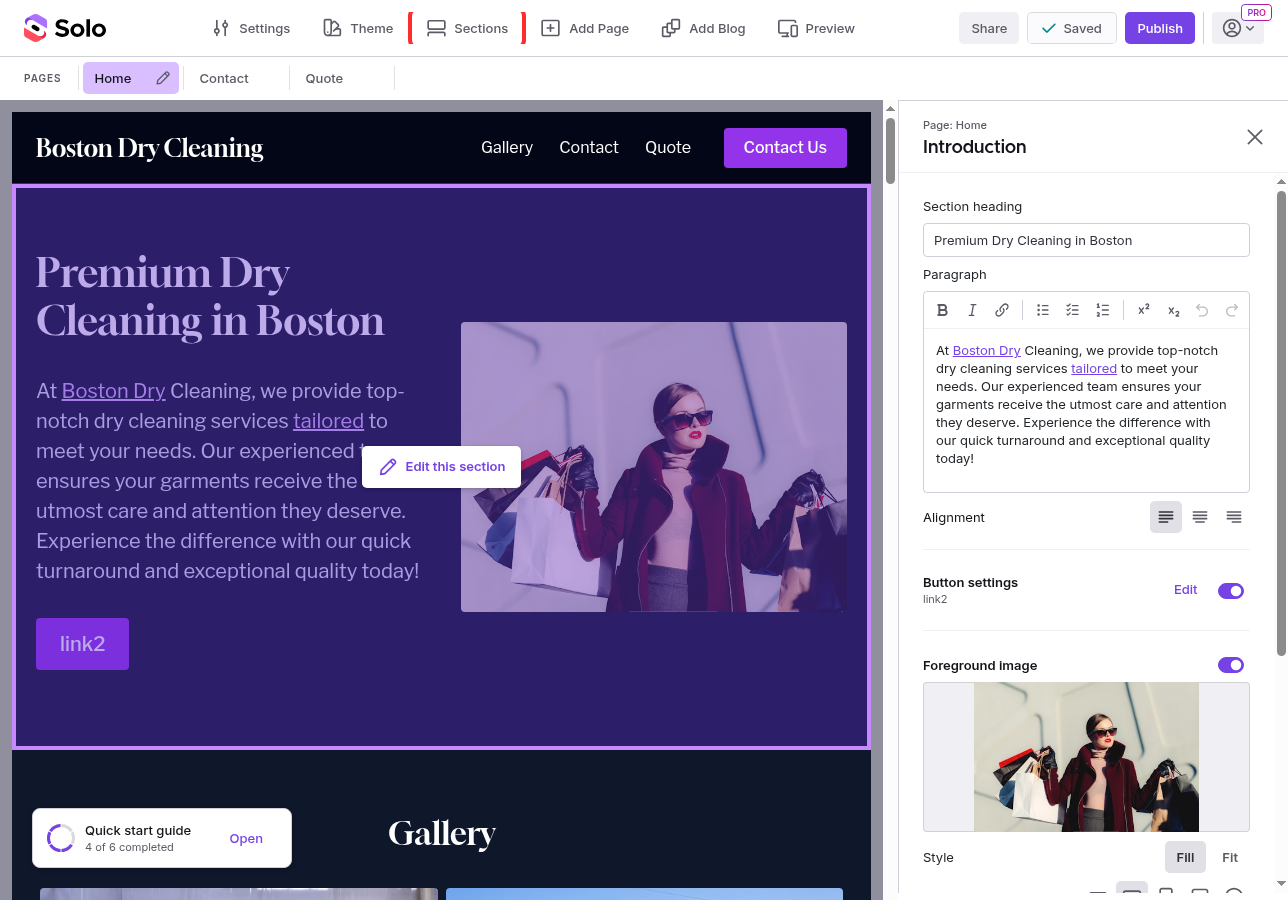Open the Theme menu in toolbar
The height and width of the screenshot is (900, 1288).
(358, 28)
